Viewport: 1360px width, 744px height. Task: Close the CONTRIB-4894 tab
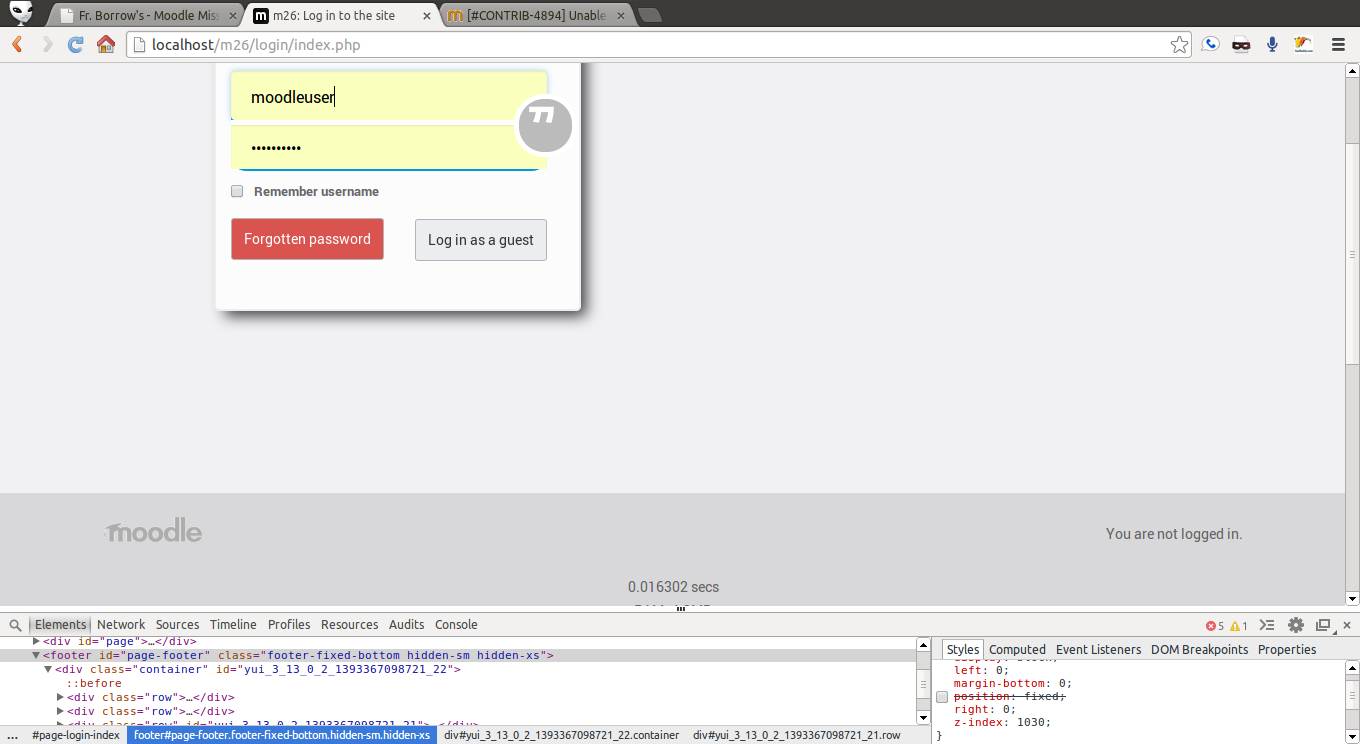(x=620, y=16)
